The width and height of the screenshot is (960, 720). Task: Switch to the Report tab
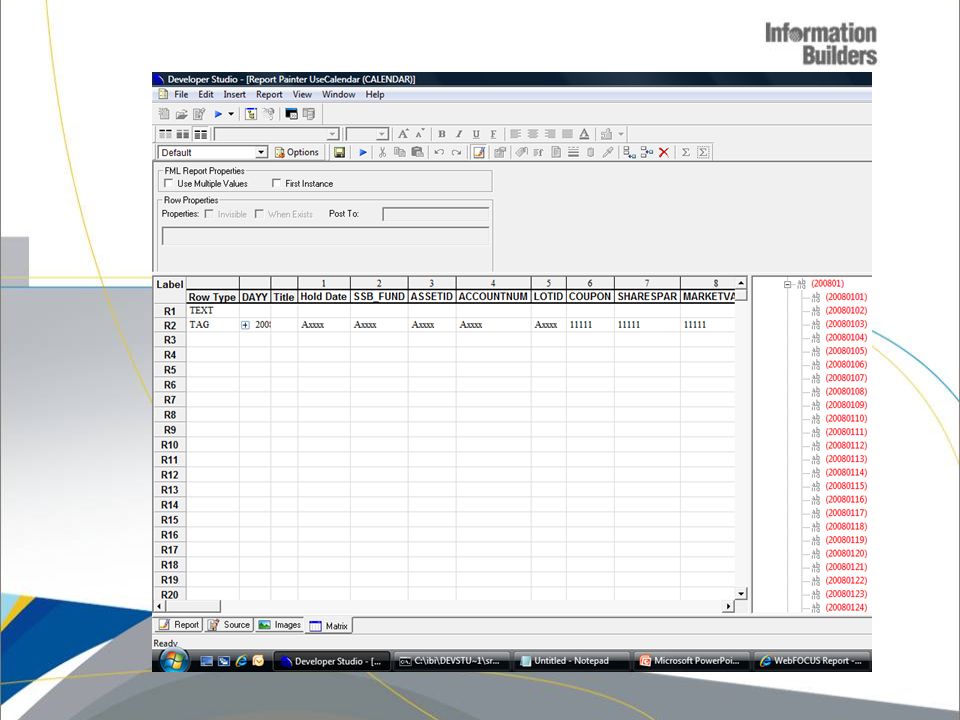(178, 624)
